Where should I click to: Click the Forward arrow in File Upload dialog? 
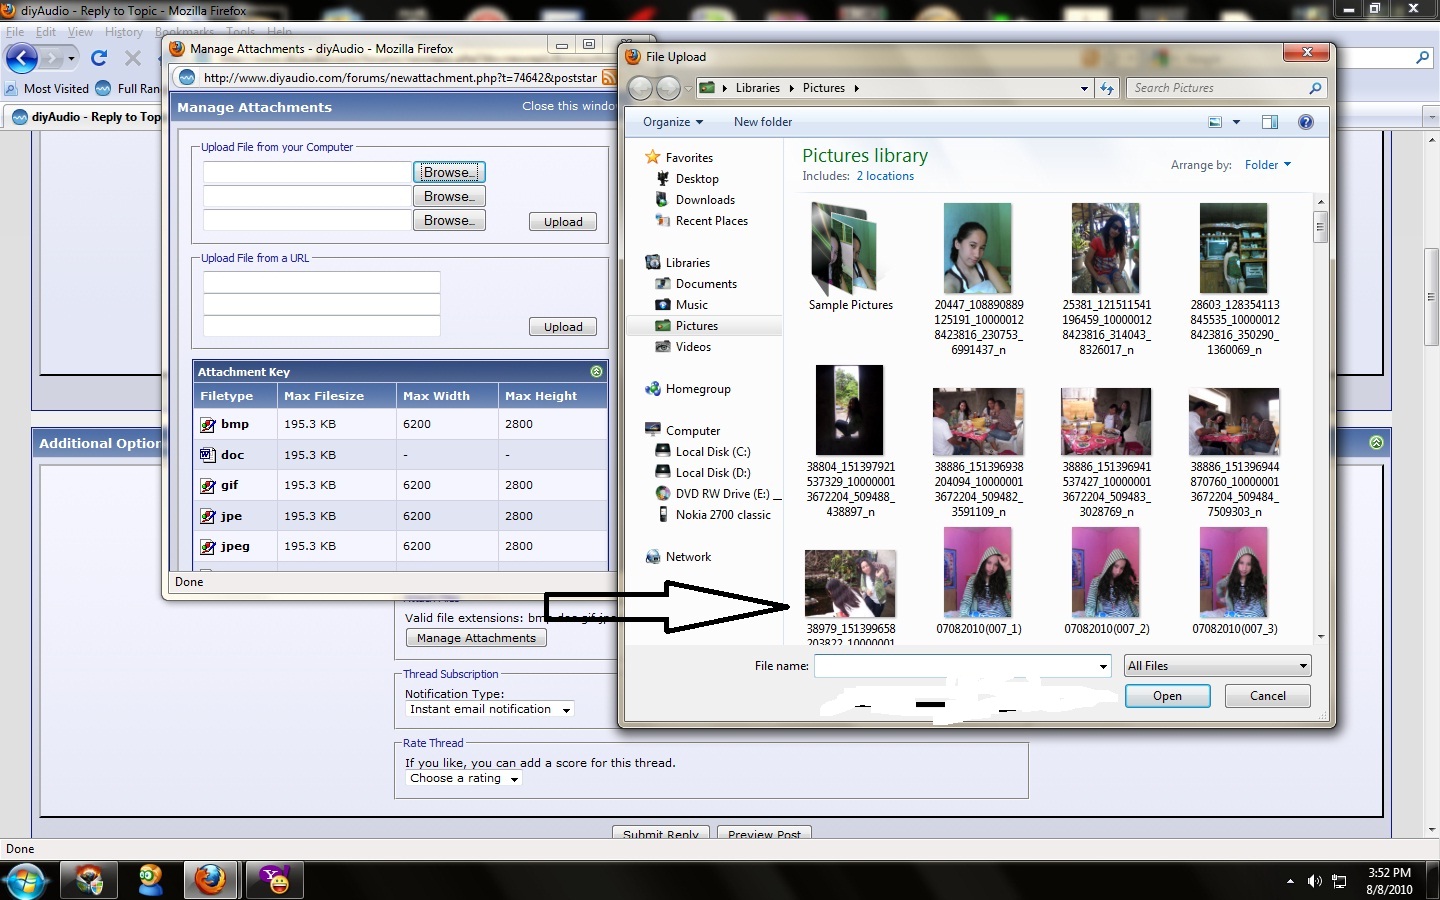pyautogui.click(x=668, y=88)
